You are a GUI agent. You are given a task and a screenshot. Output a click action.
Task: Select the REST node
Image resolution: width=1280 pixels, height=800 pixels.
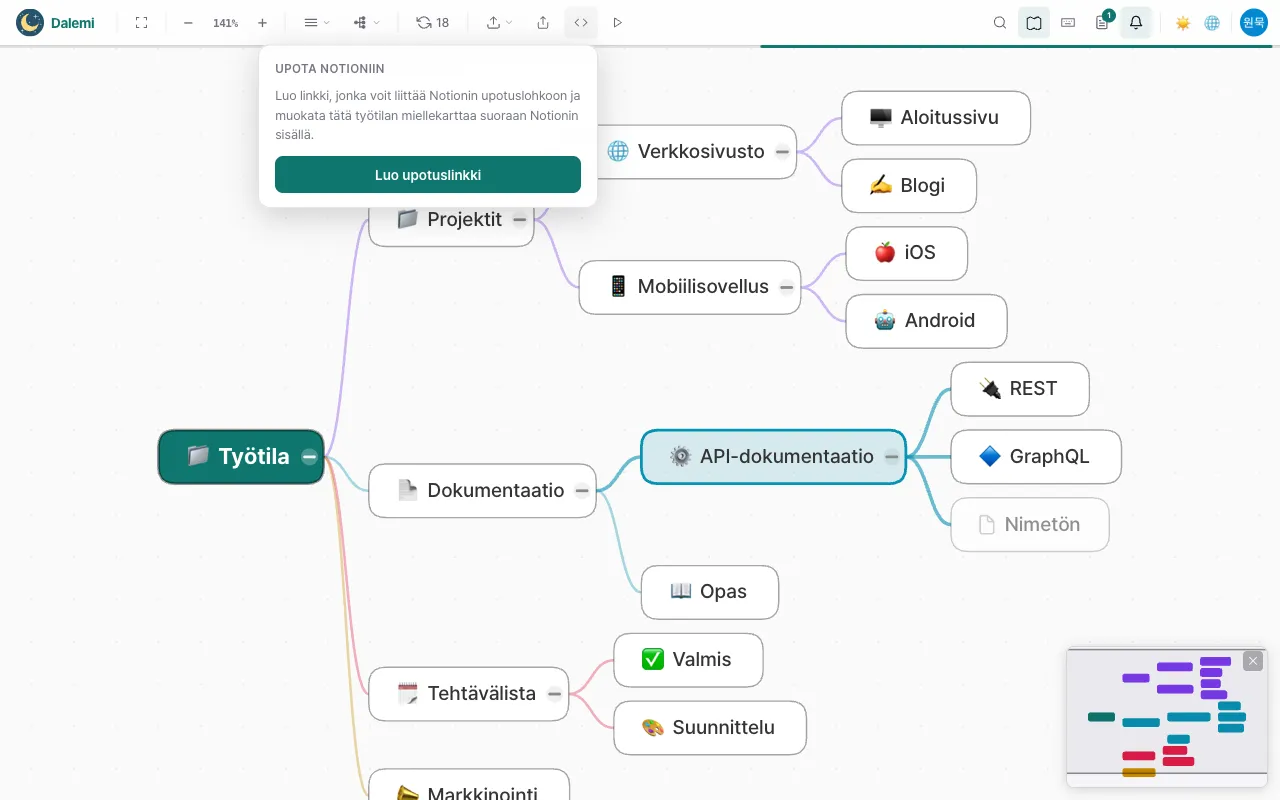[1020, 389]
